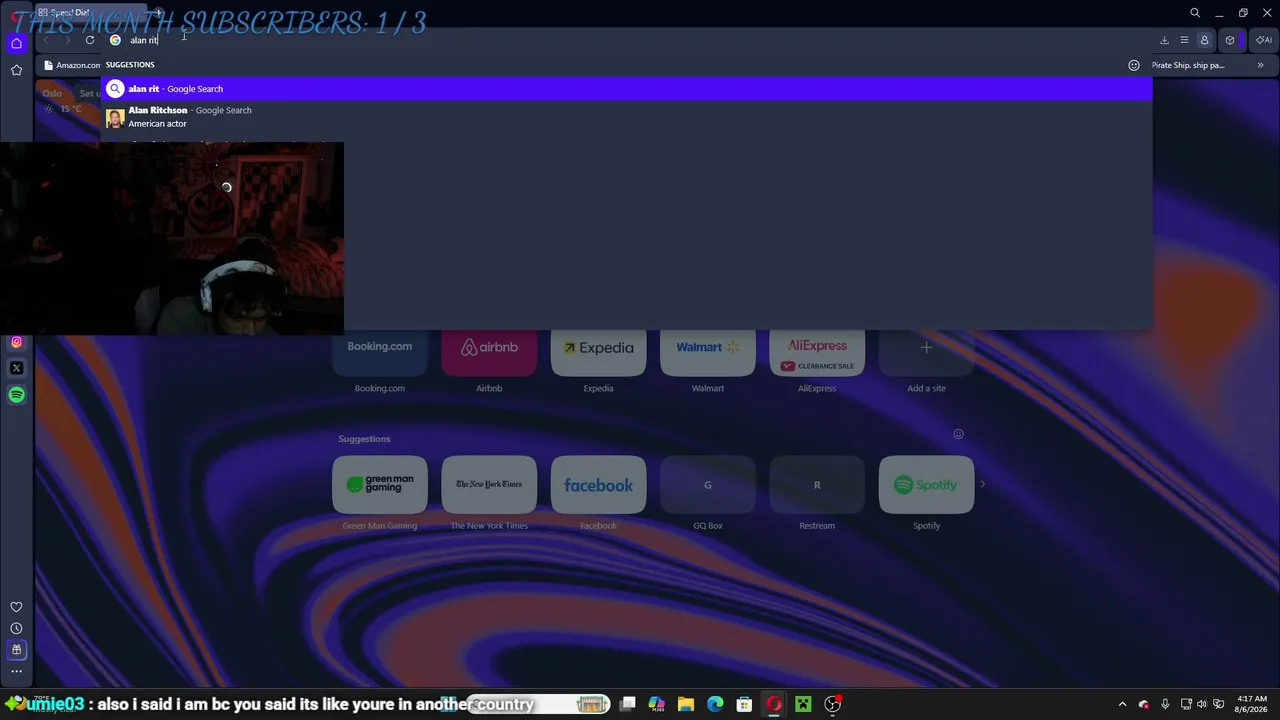Open the Booking.com speed dial tile

pos(380,352)
